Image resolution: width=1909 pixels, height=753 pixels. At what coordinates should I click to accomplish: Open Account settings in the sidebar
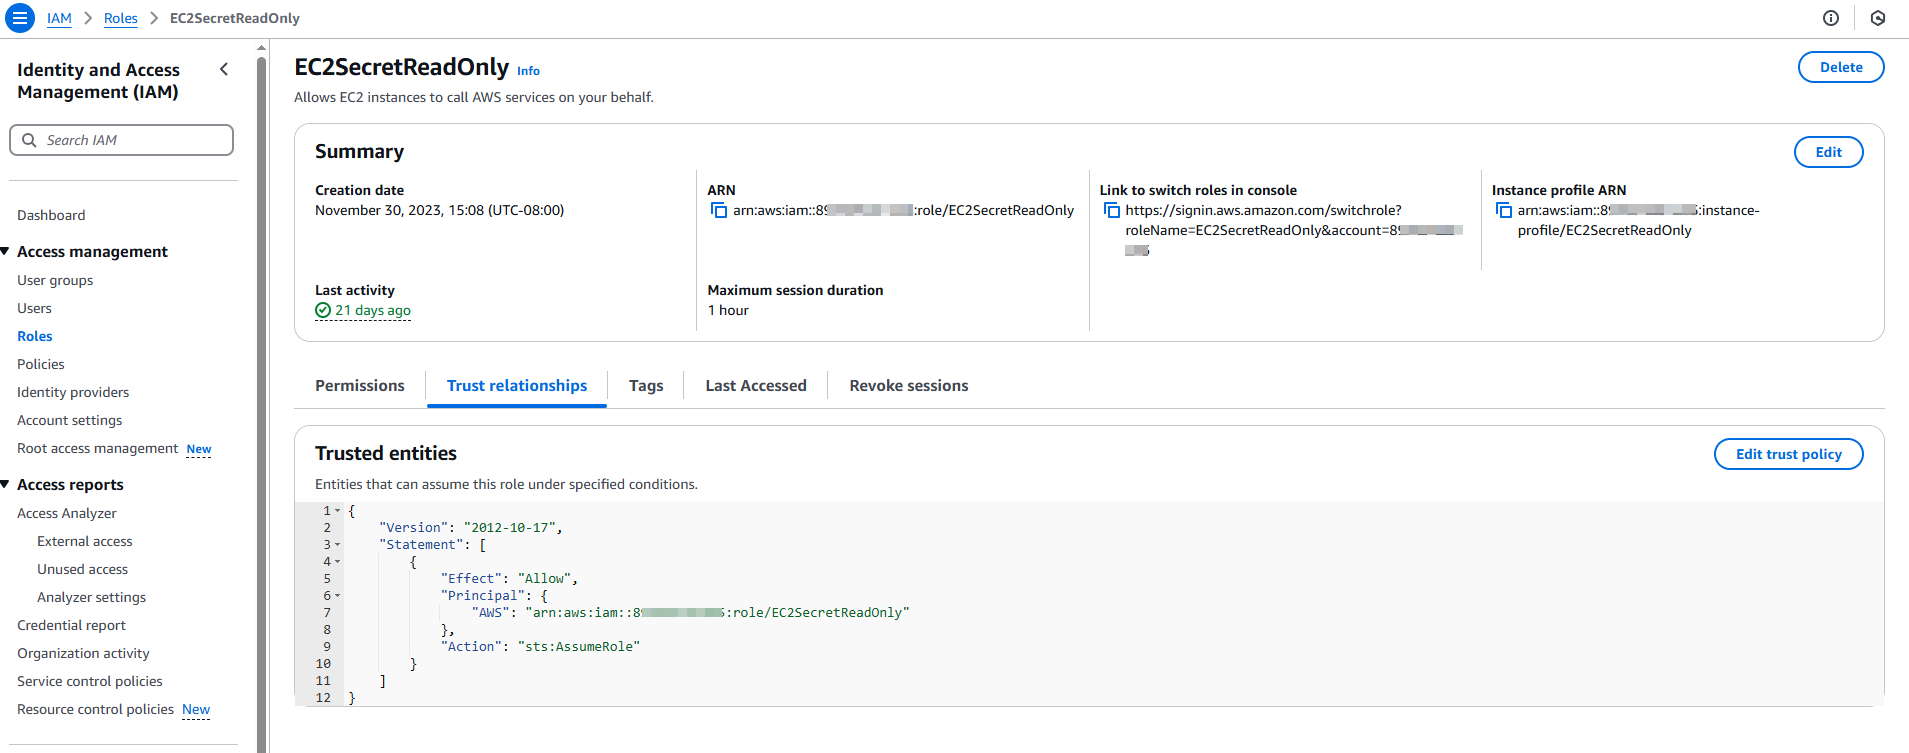tap(70, 420)
